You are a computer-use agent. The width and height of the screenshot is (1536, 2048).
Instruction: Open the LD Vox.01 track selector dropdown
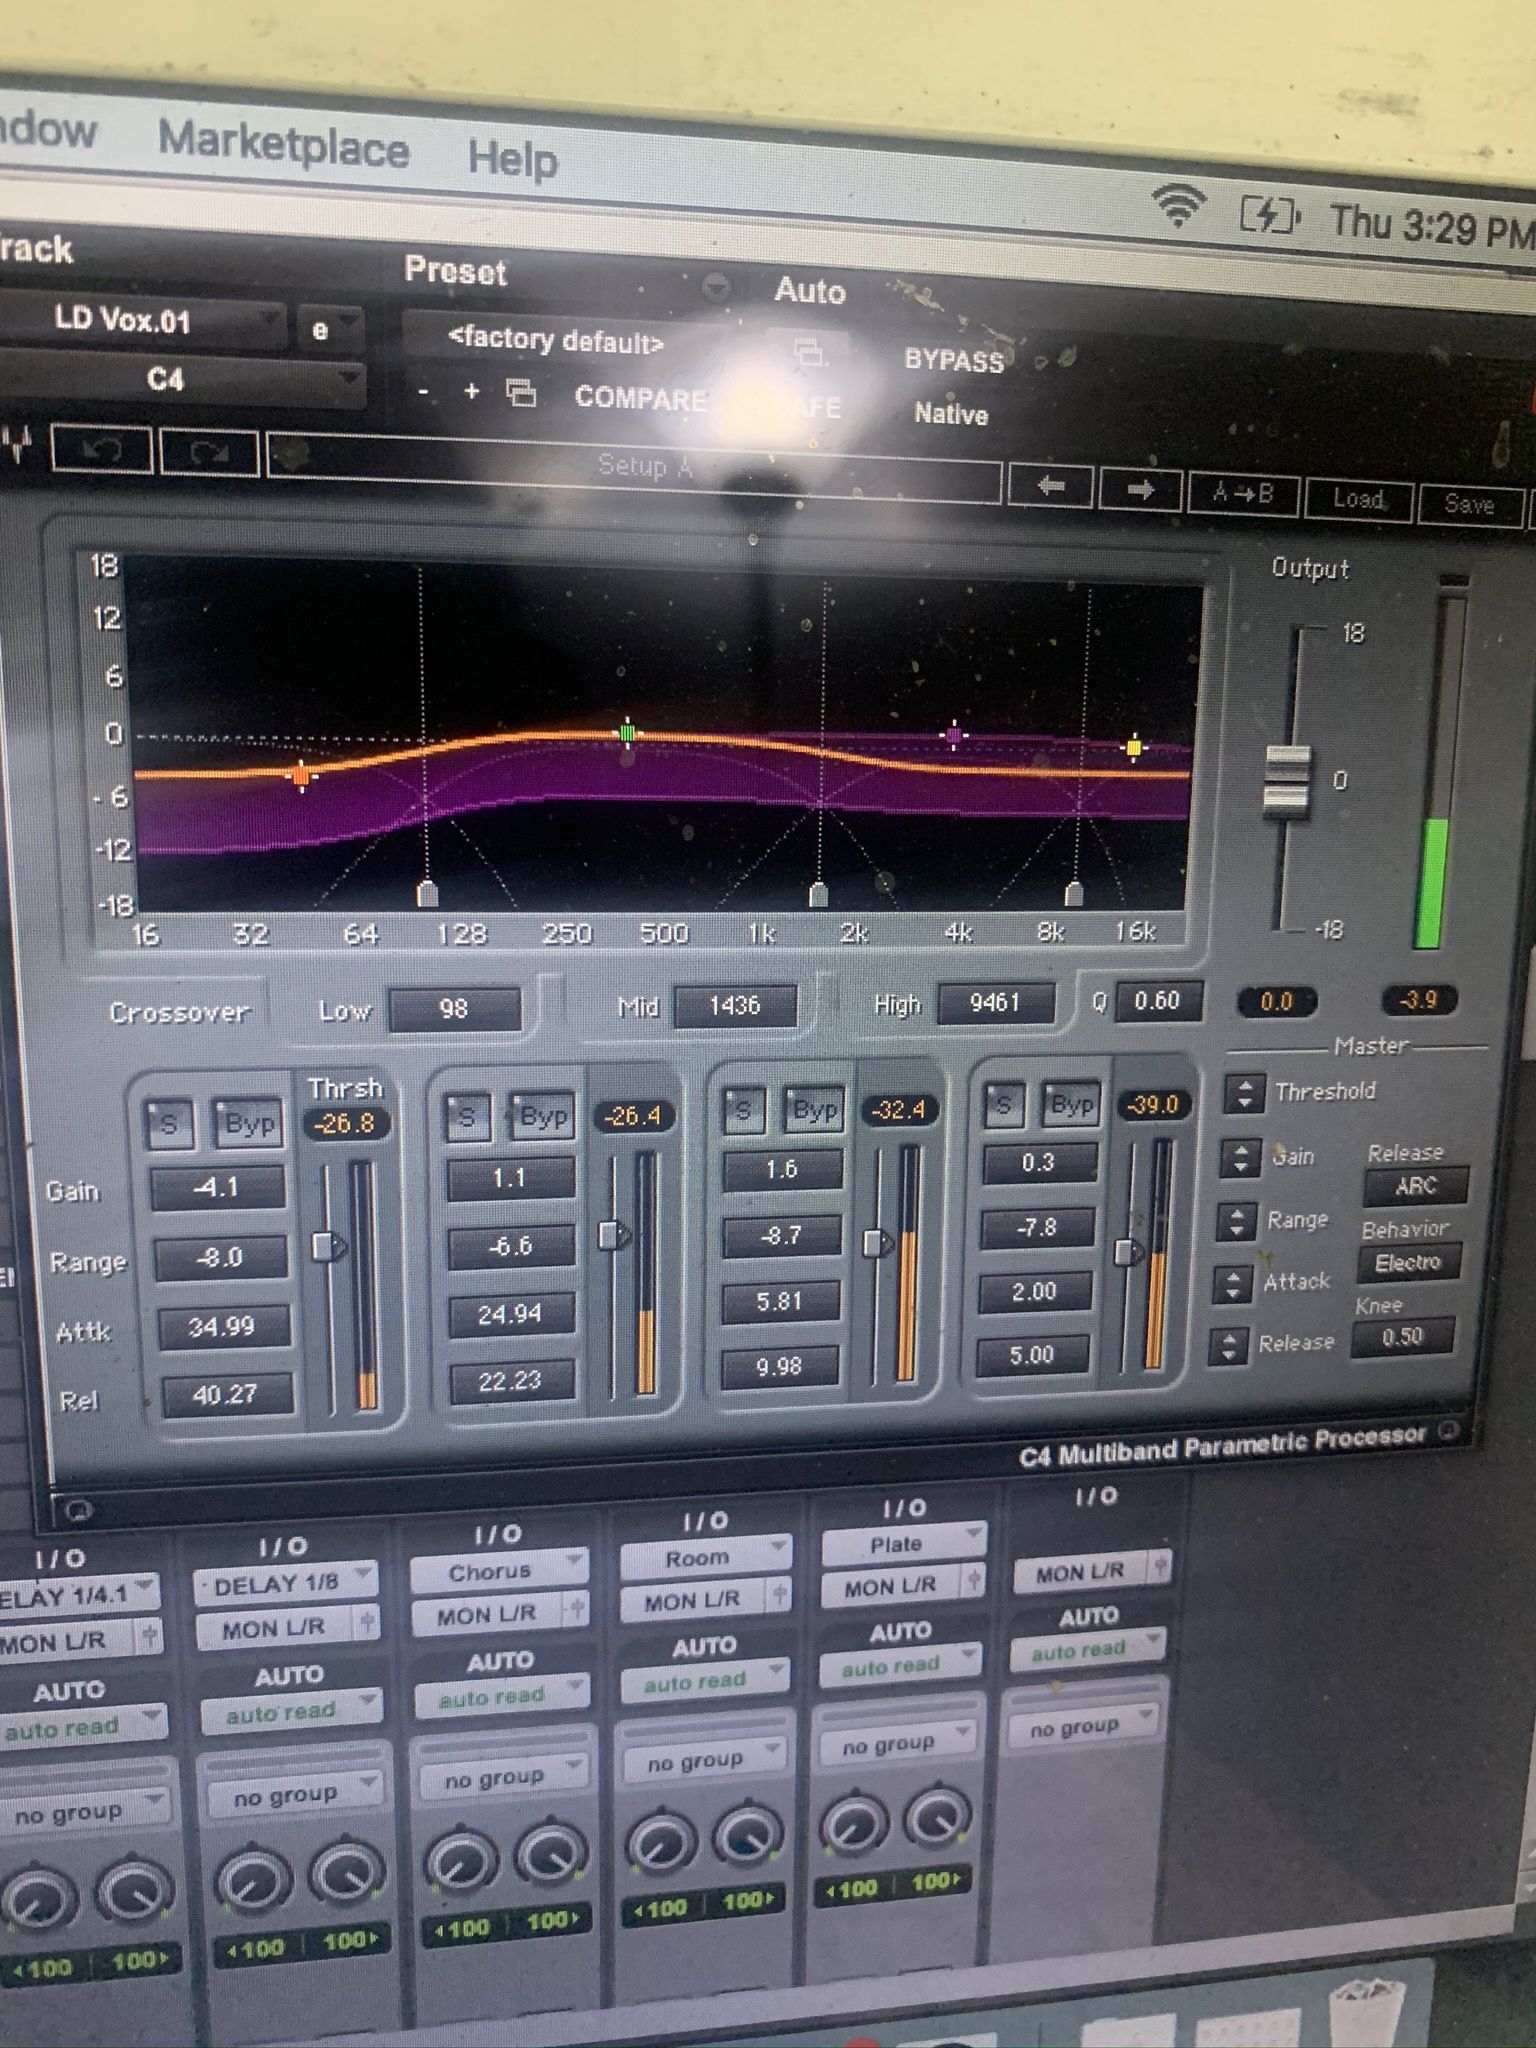[x=140, y=322]
